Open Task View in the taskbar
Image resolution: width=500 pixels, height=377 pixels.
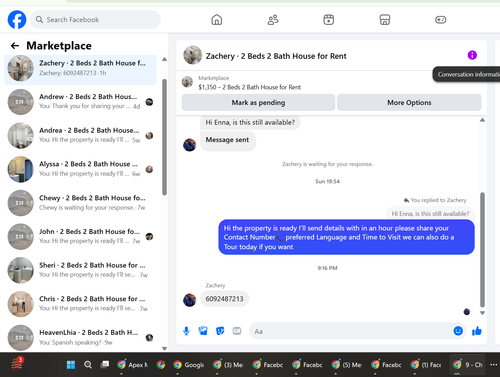105,364
